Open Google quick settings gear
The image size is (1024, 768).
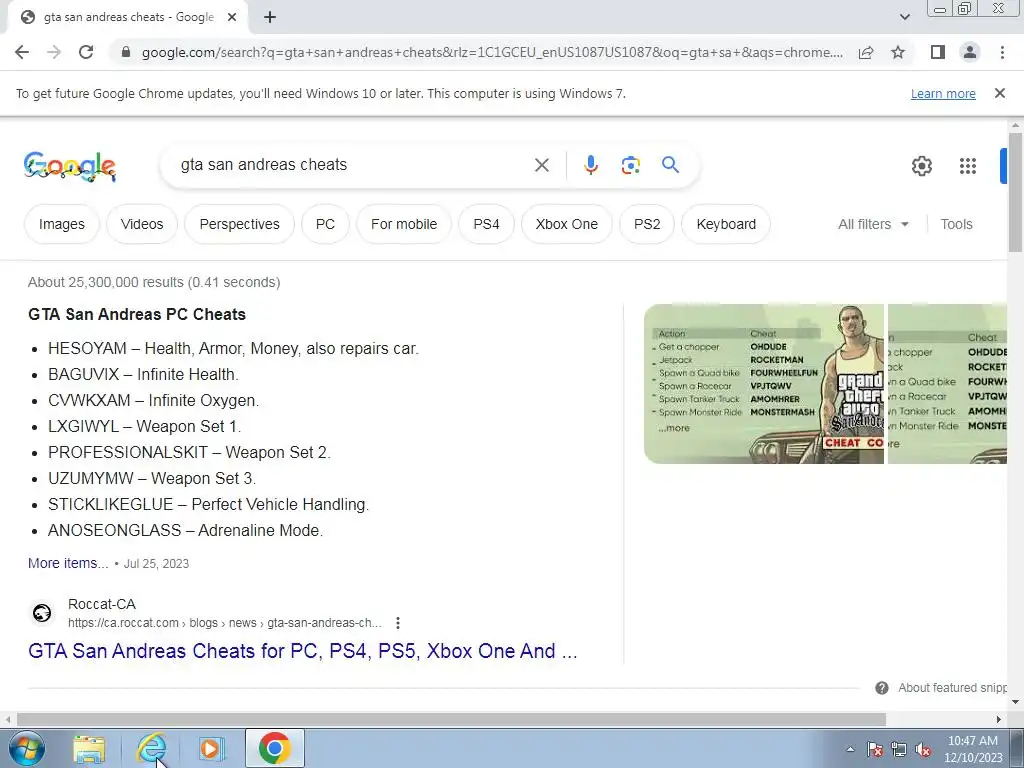click(921, 166)
